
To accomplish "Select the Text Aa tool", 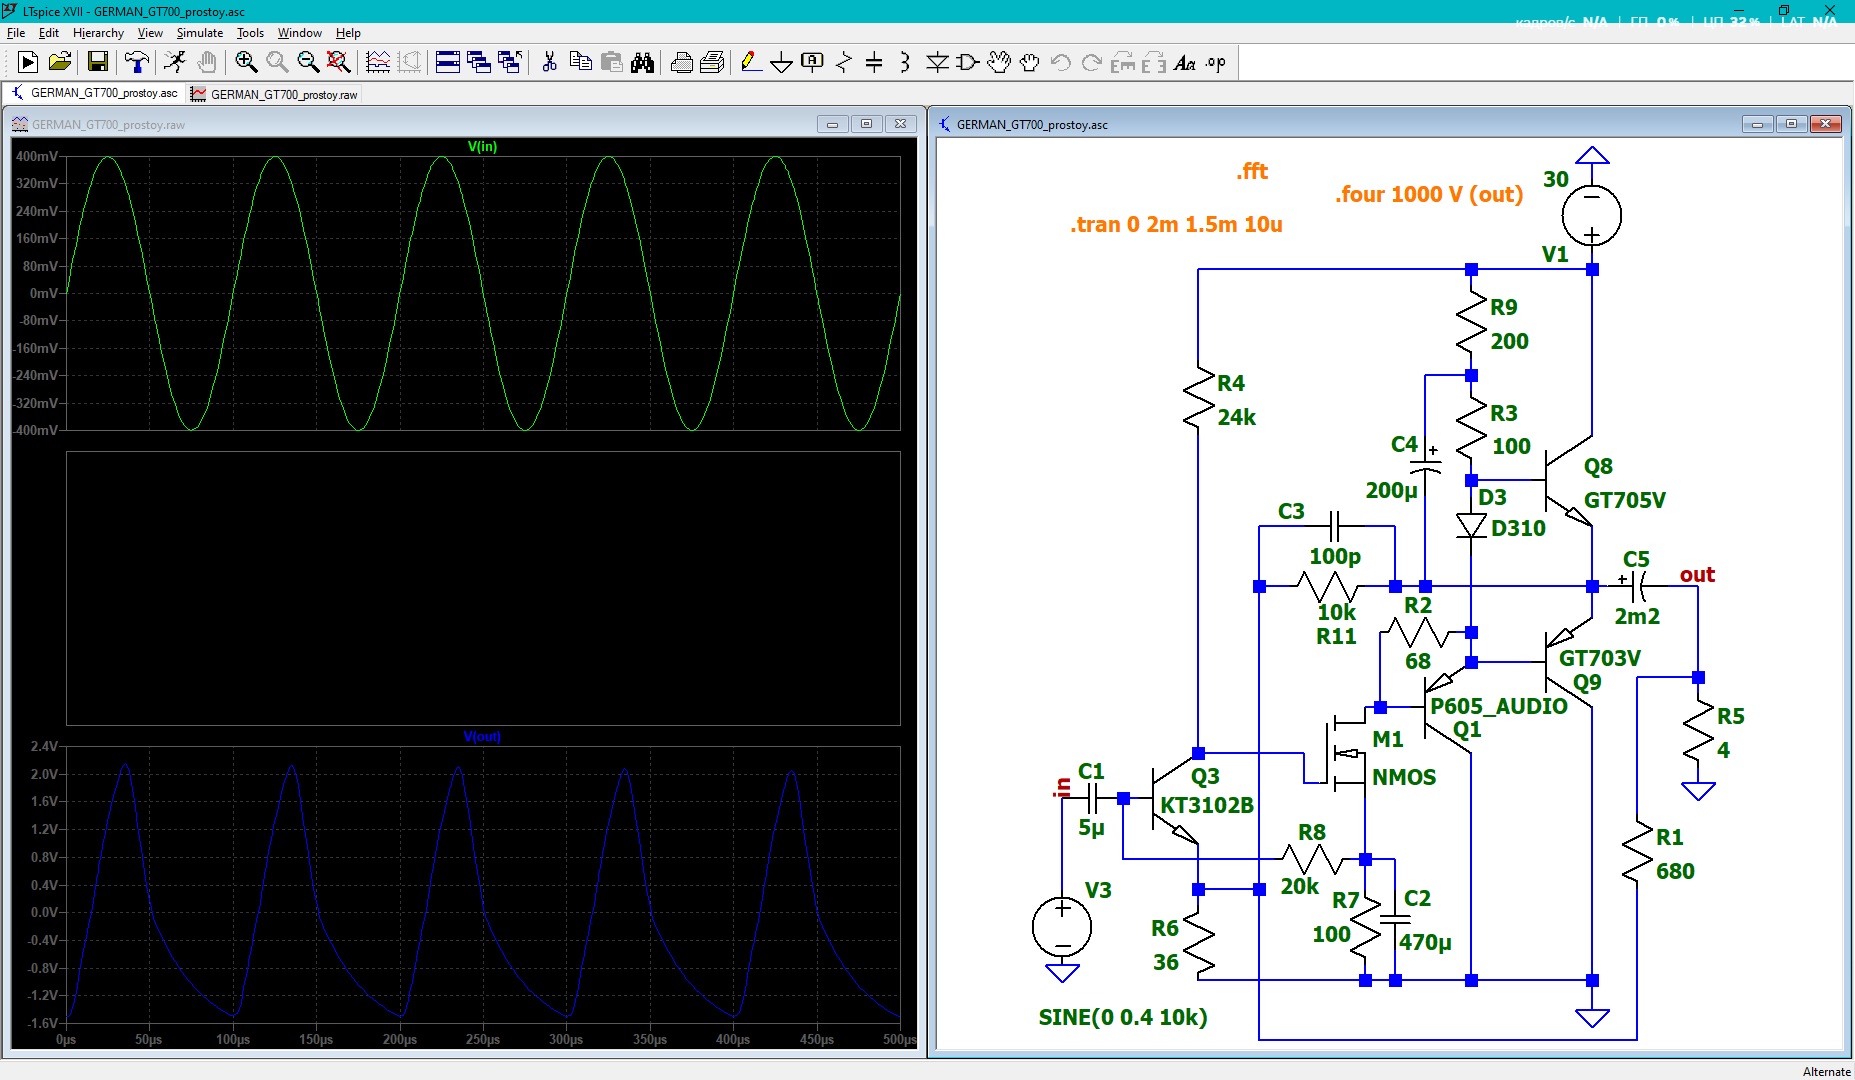I will coord(1185,63).
